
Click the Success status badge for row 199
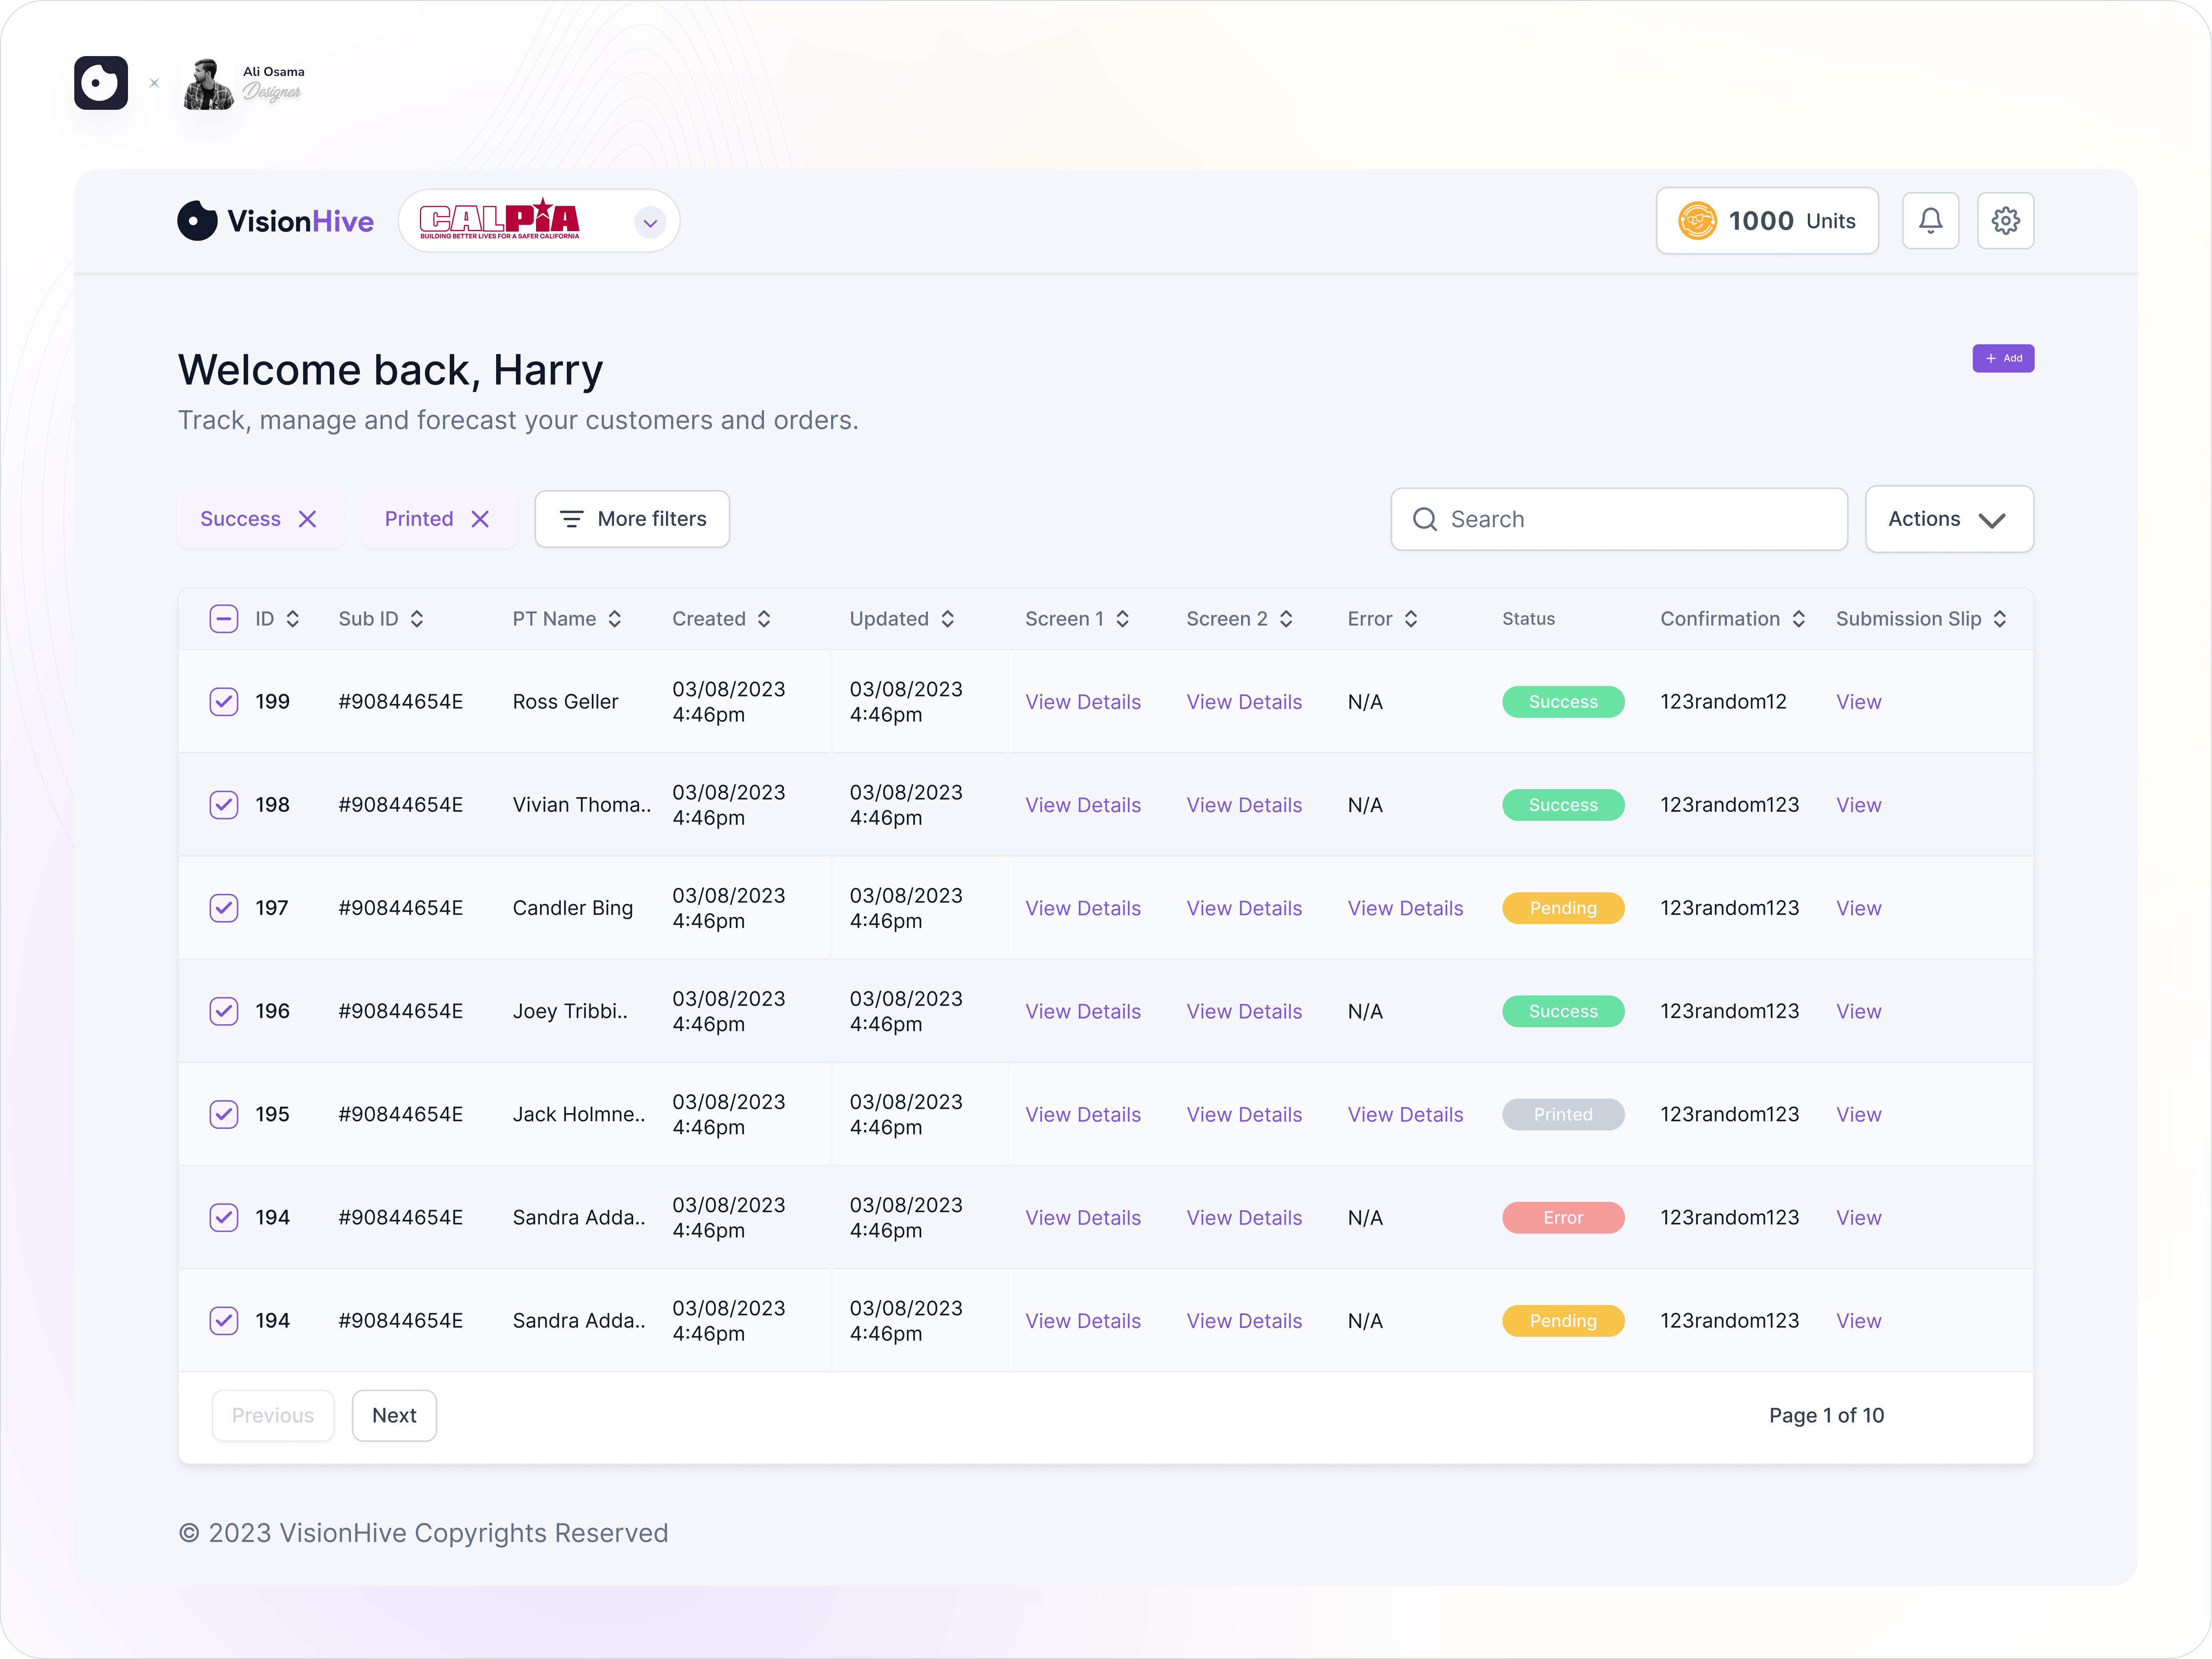click(1563, 702)
